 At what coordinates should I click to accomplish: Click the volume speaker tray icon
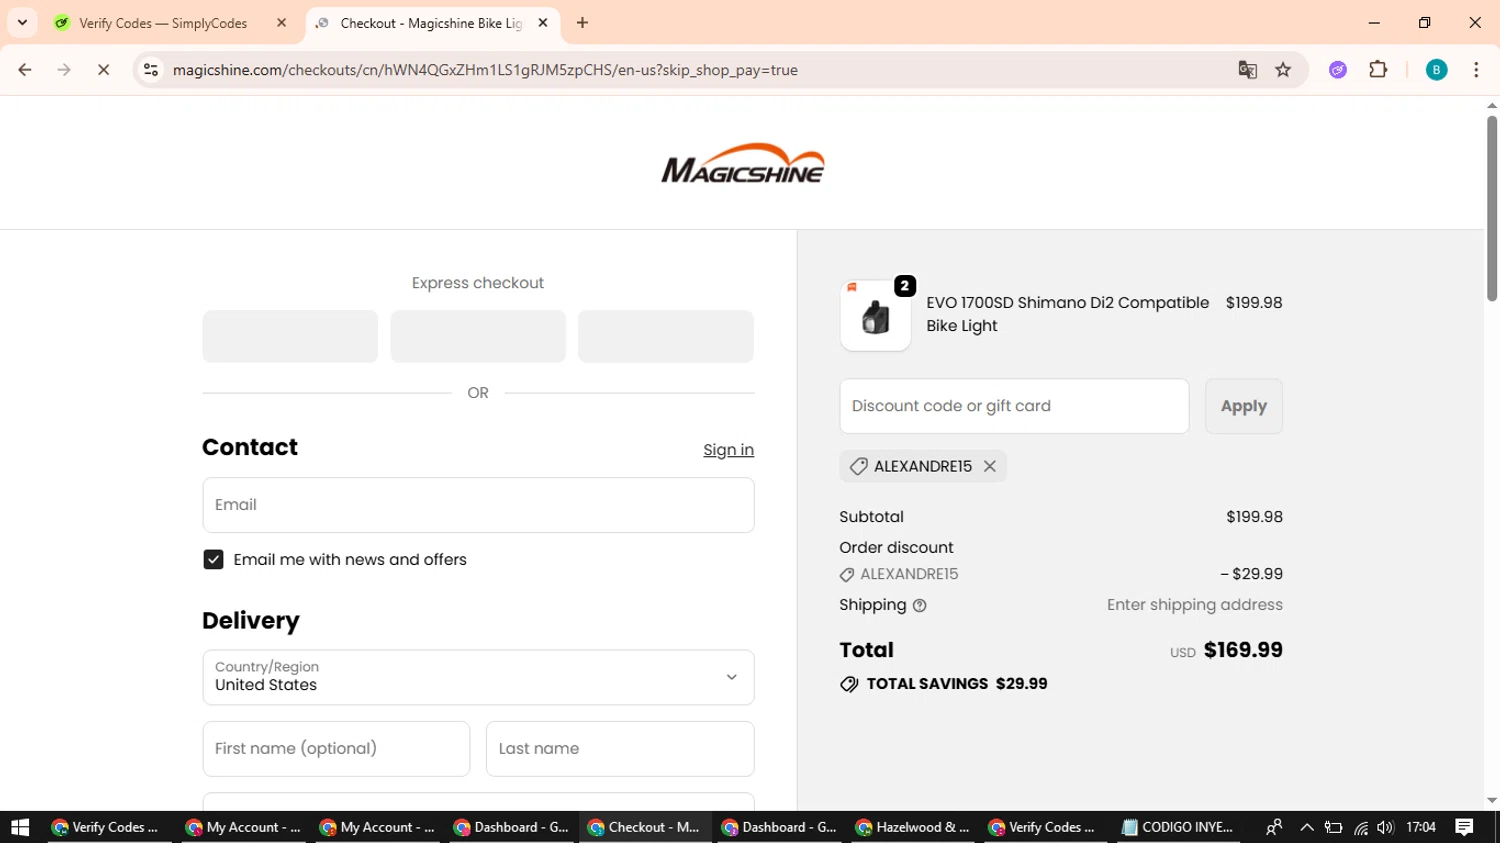1385,827
